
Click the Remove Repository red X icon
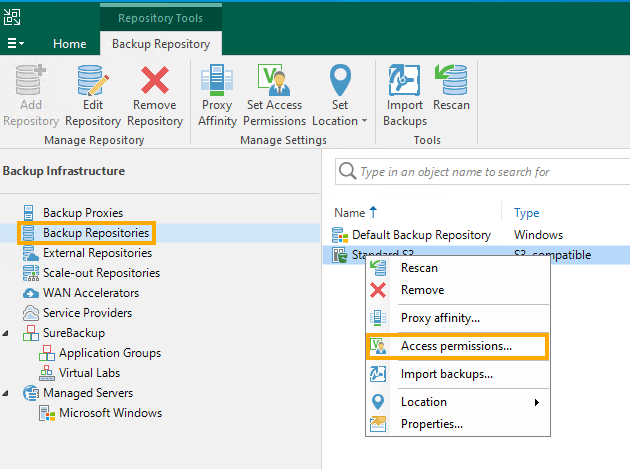click(155, 80)
